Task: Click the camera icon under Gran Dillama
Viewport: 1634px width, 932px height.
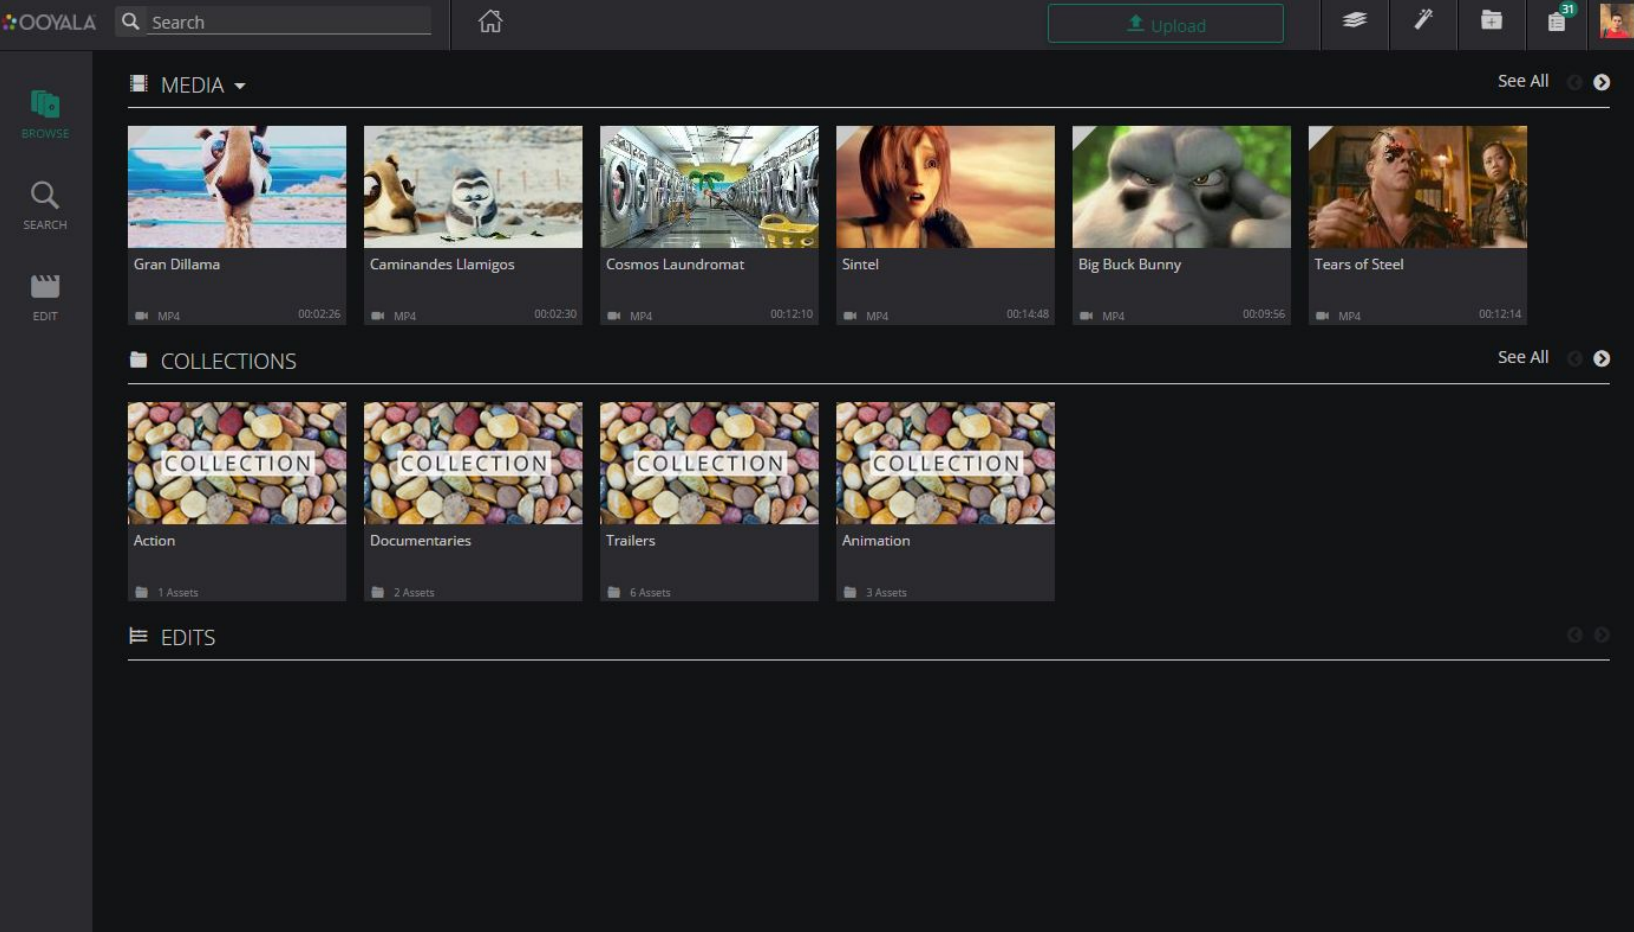Action: [142, 316]
